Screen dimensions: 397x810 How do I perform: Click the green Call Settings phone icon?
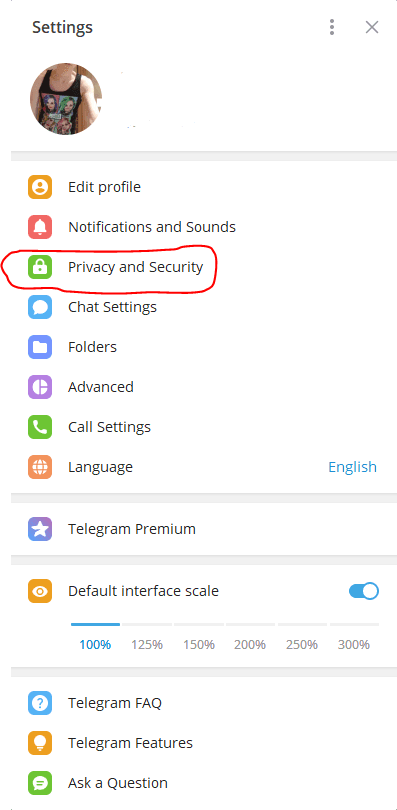click(x=40, y=427)
